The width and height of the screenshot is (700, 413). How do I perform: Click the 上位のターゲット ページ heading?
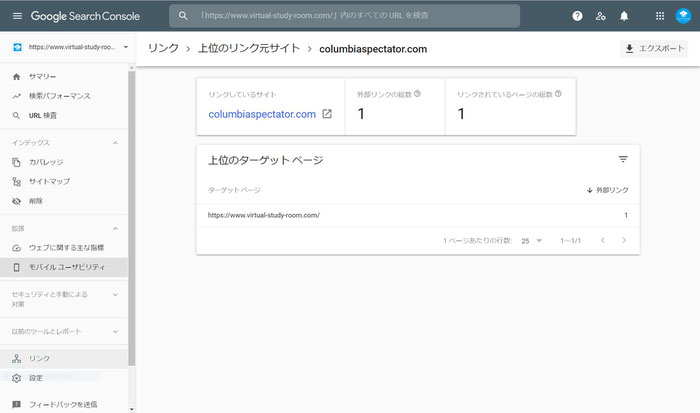tap(266, 160)
